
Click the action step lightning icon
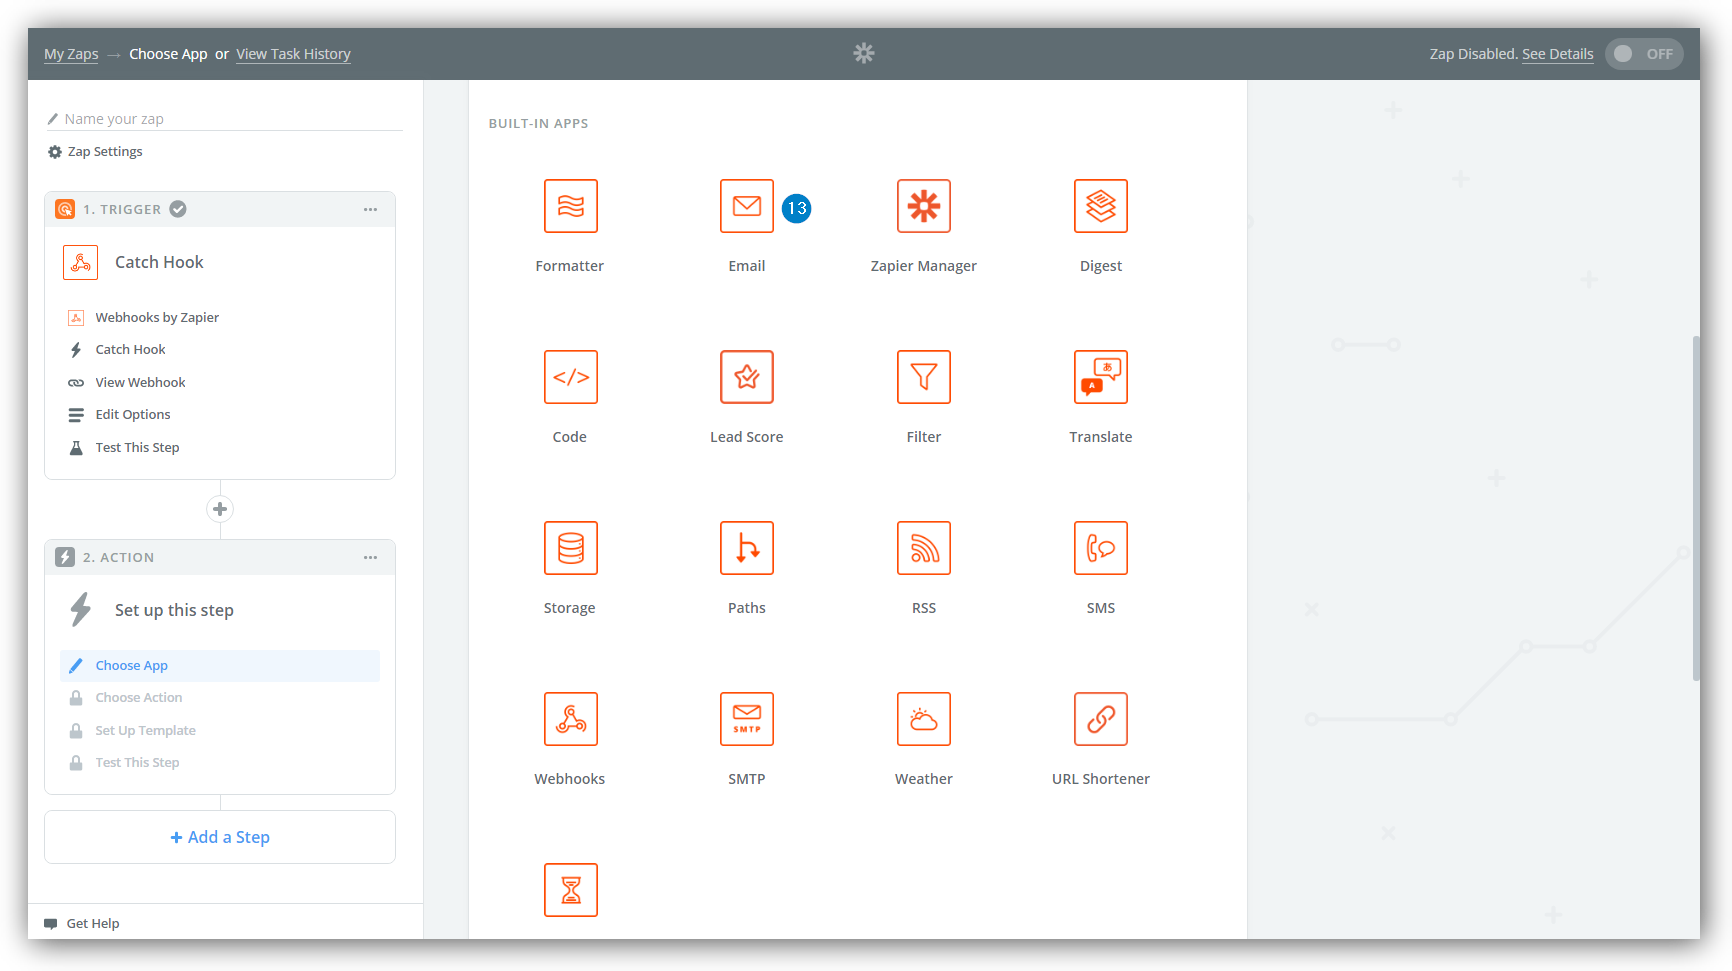pyautogui.click(x=65, y=557)
